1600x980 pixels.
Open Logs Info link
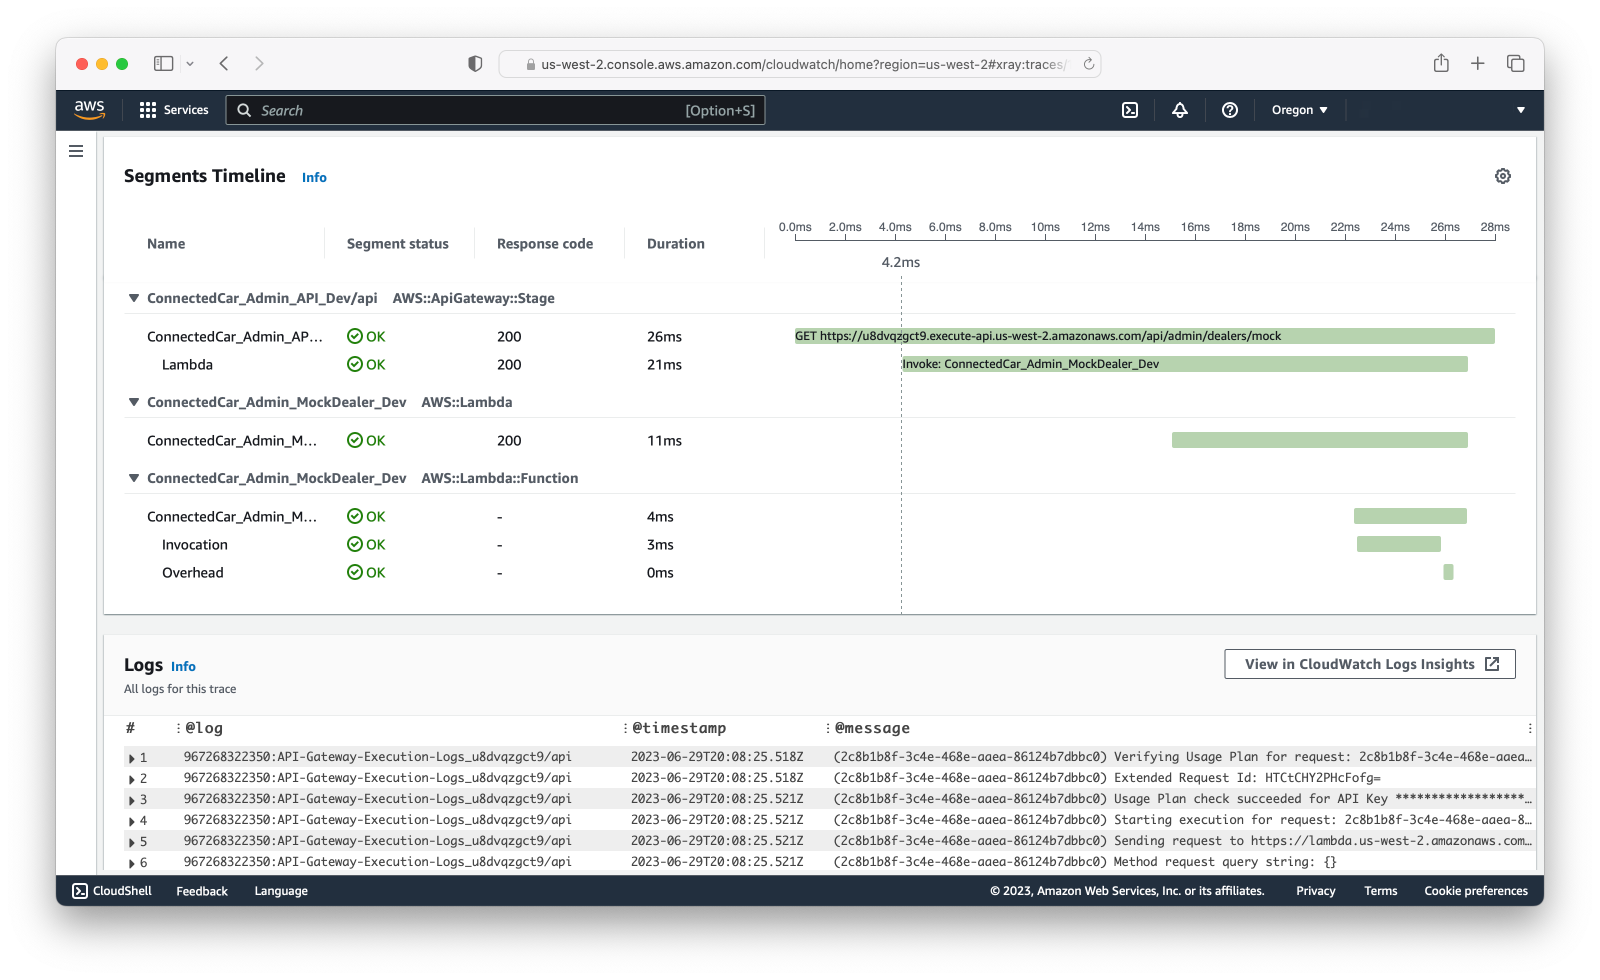[183, 666]
